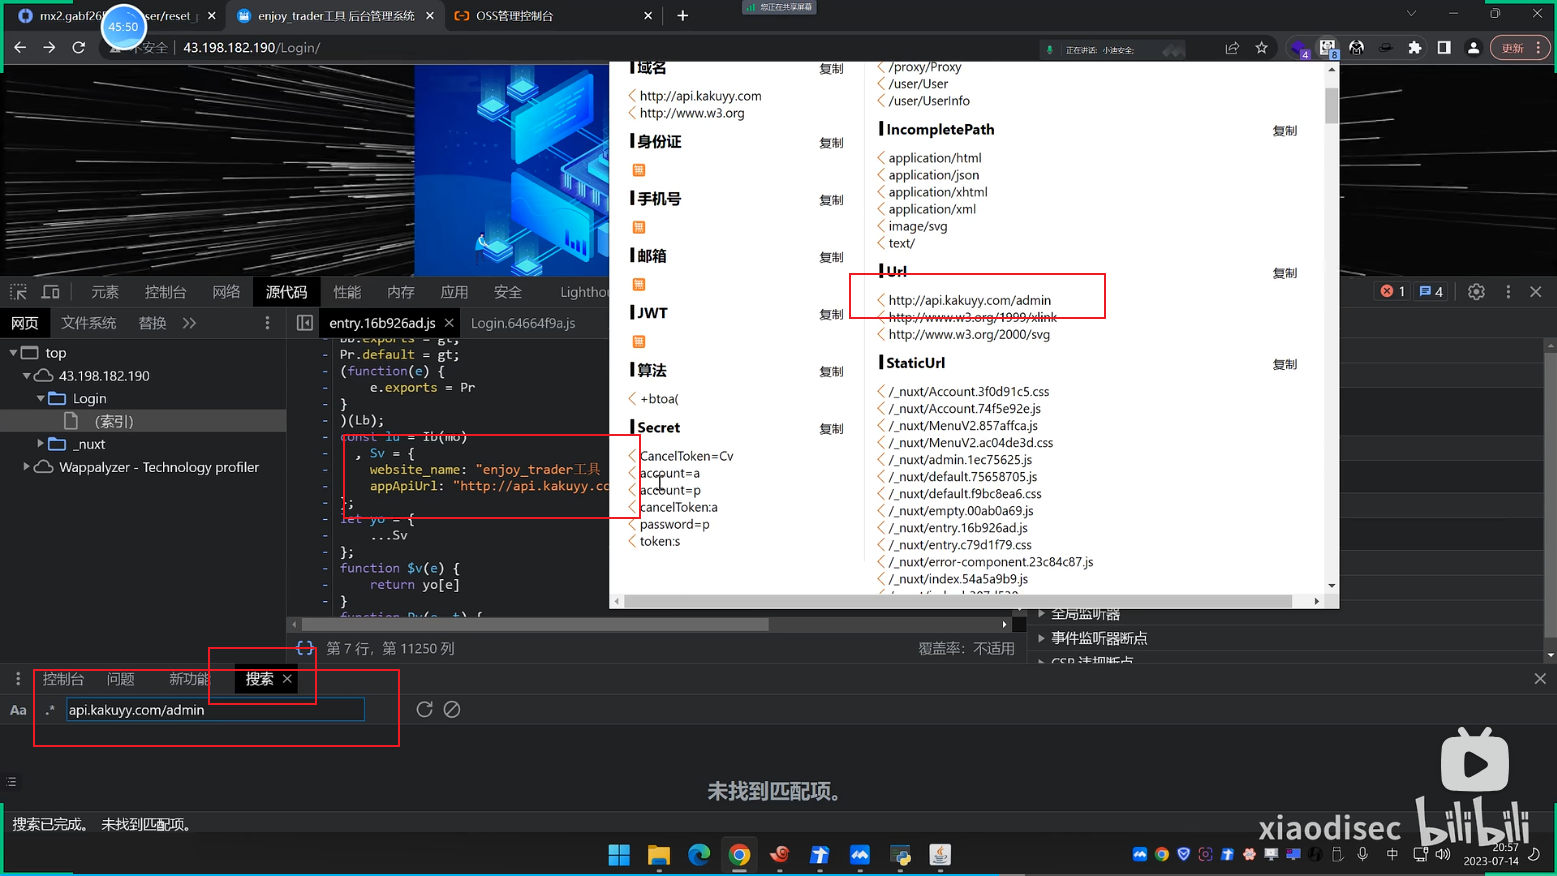
Task: Click 复制 next to the Url section
Action: 1284,273
